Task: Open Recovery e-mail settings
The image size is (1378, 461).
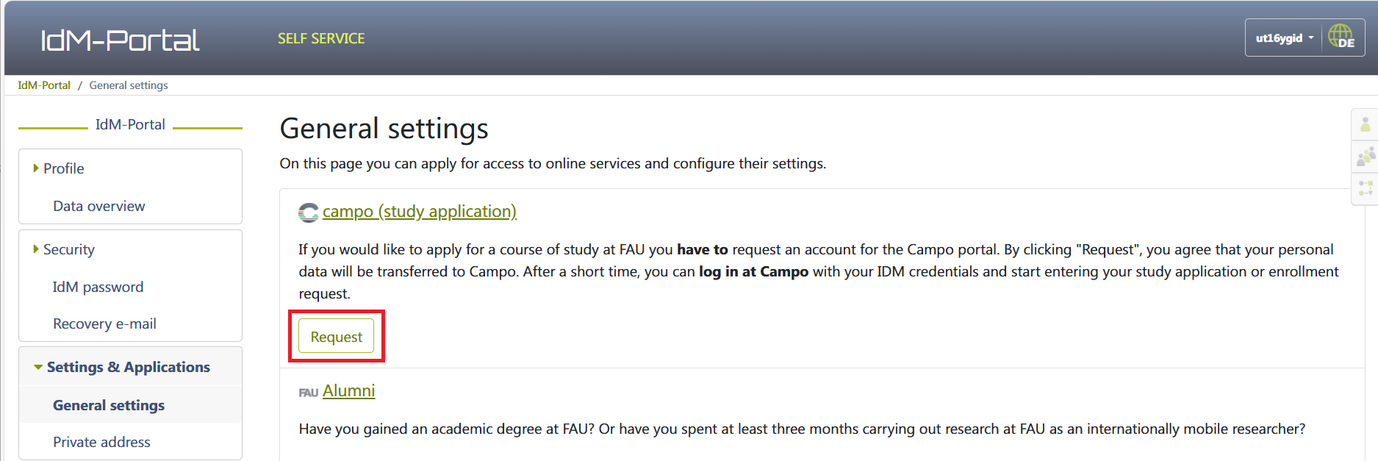Action: tap(104, 324)
